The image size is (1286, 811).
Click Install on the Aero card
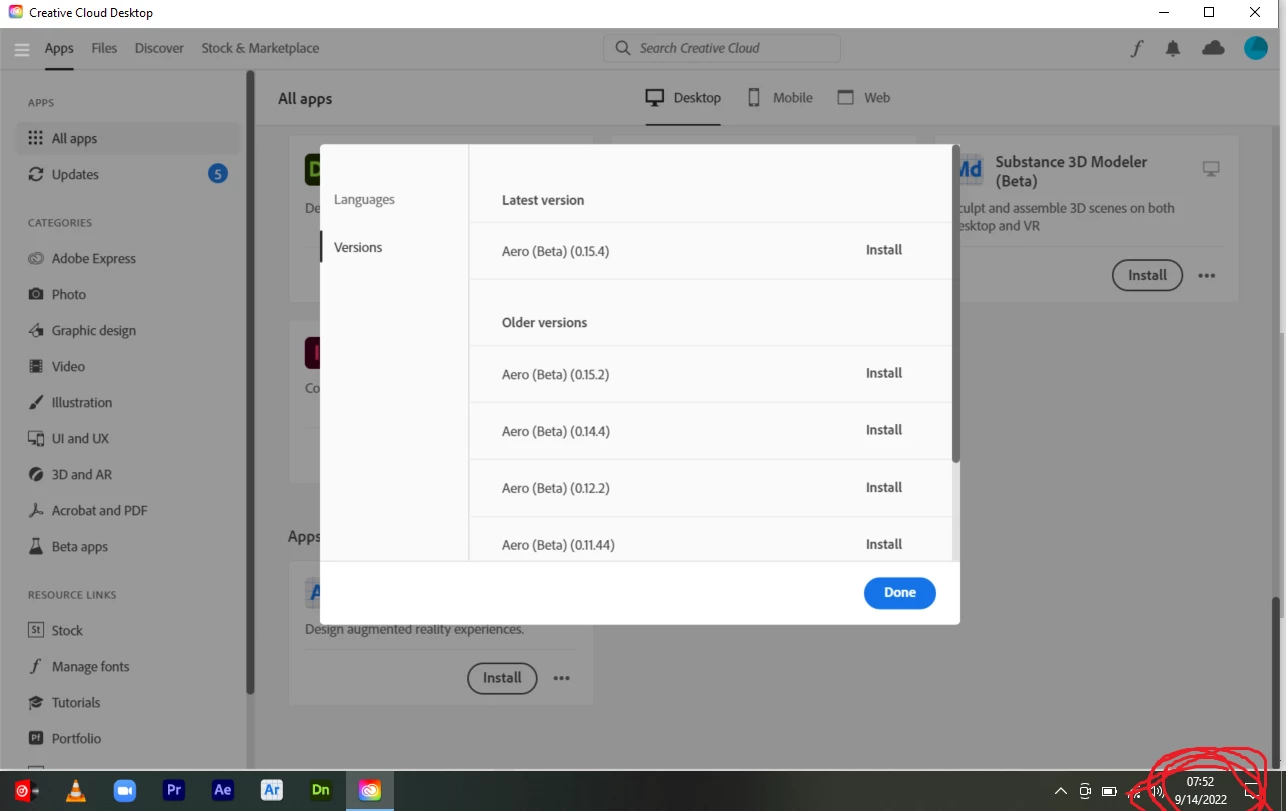[x=502, y=678]
